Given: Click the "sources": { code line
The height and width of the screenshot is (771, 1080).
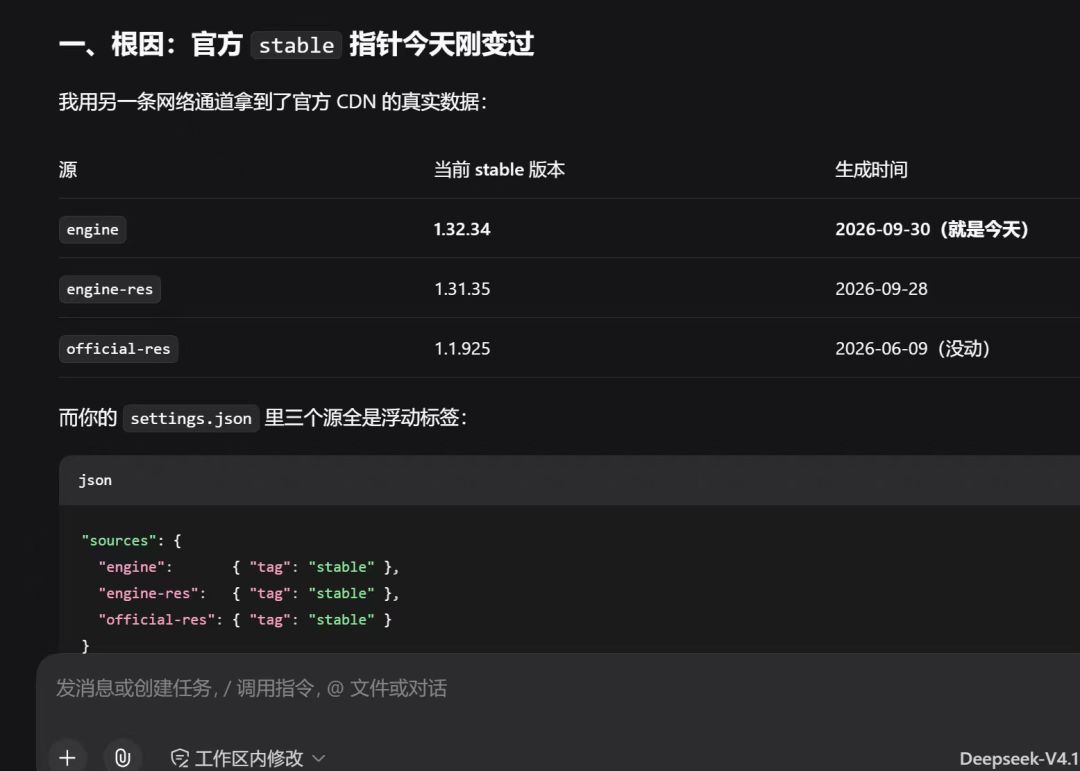Looking at the screenshot, I should 131,541.
